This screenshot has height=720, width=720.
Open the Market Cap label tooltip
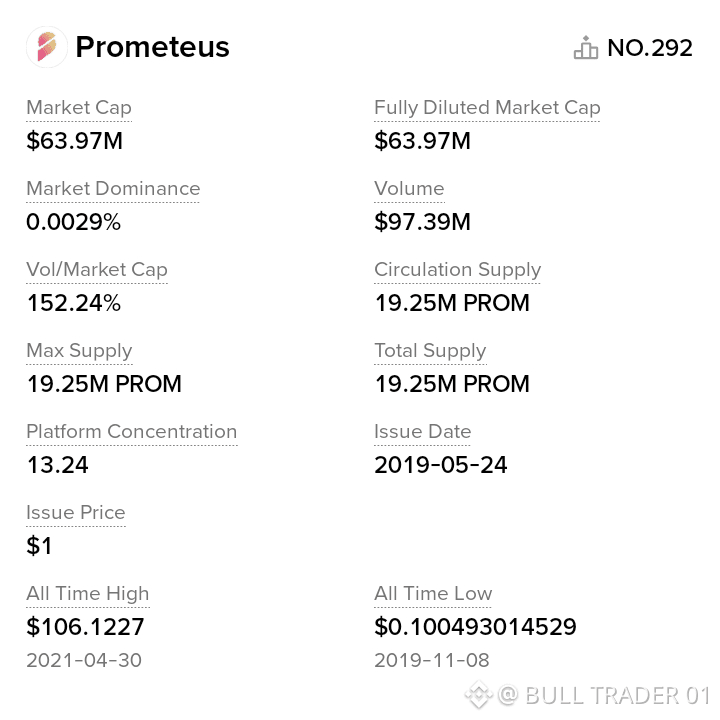[79, 107]
